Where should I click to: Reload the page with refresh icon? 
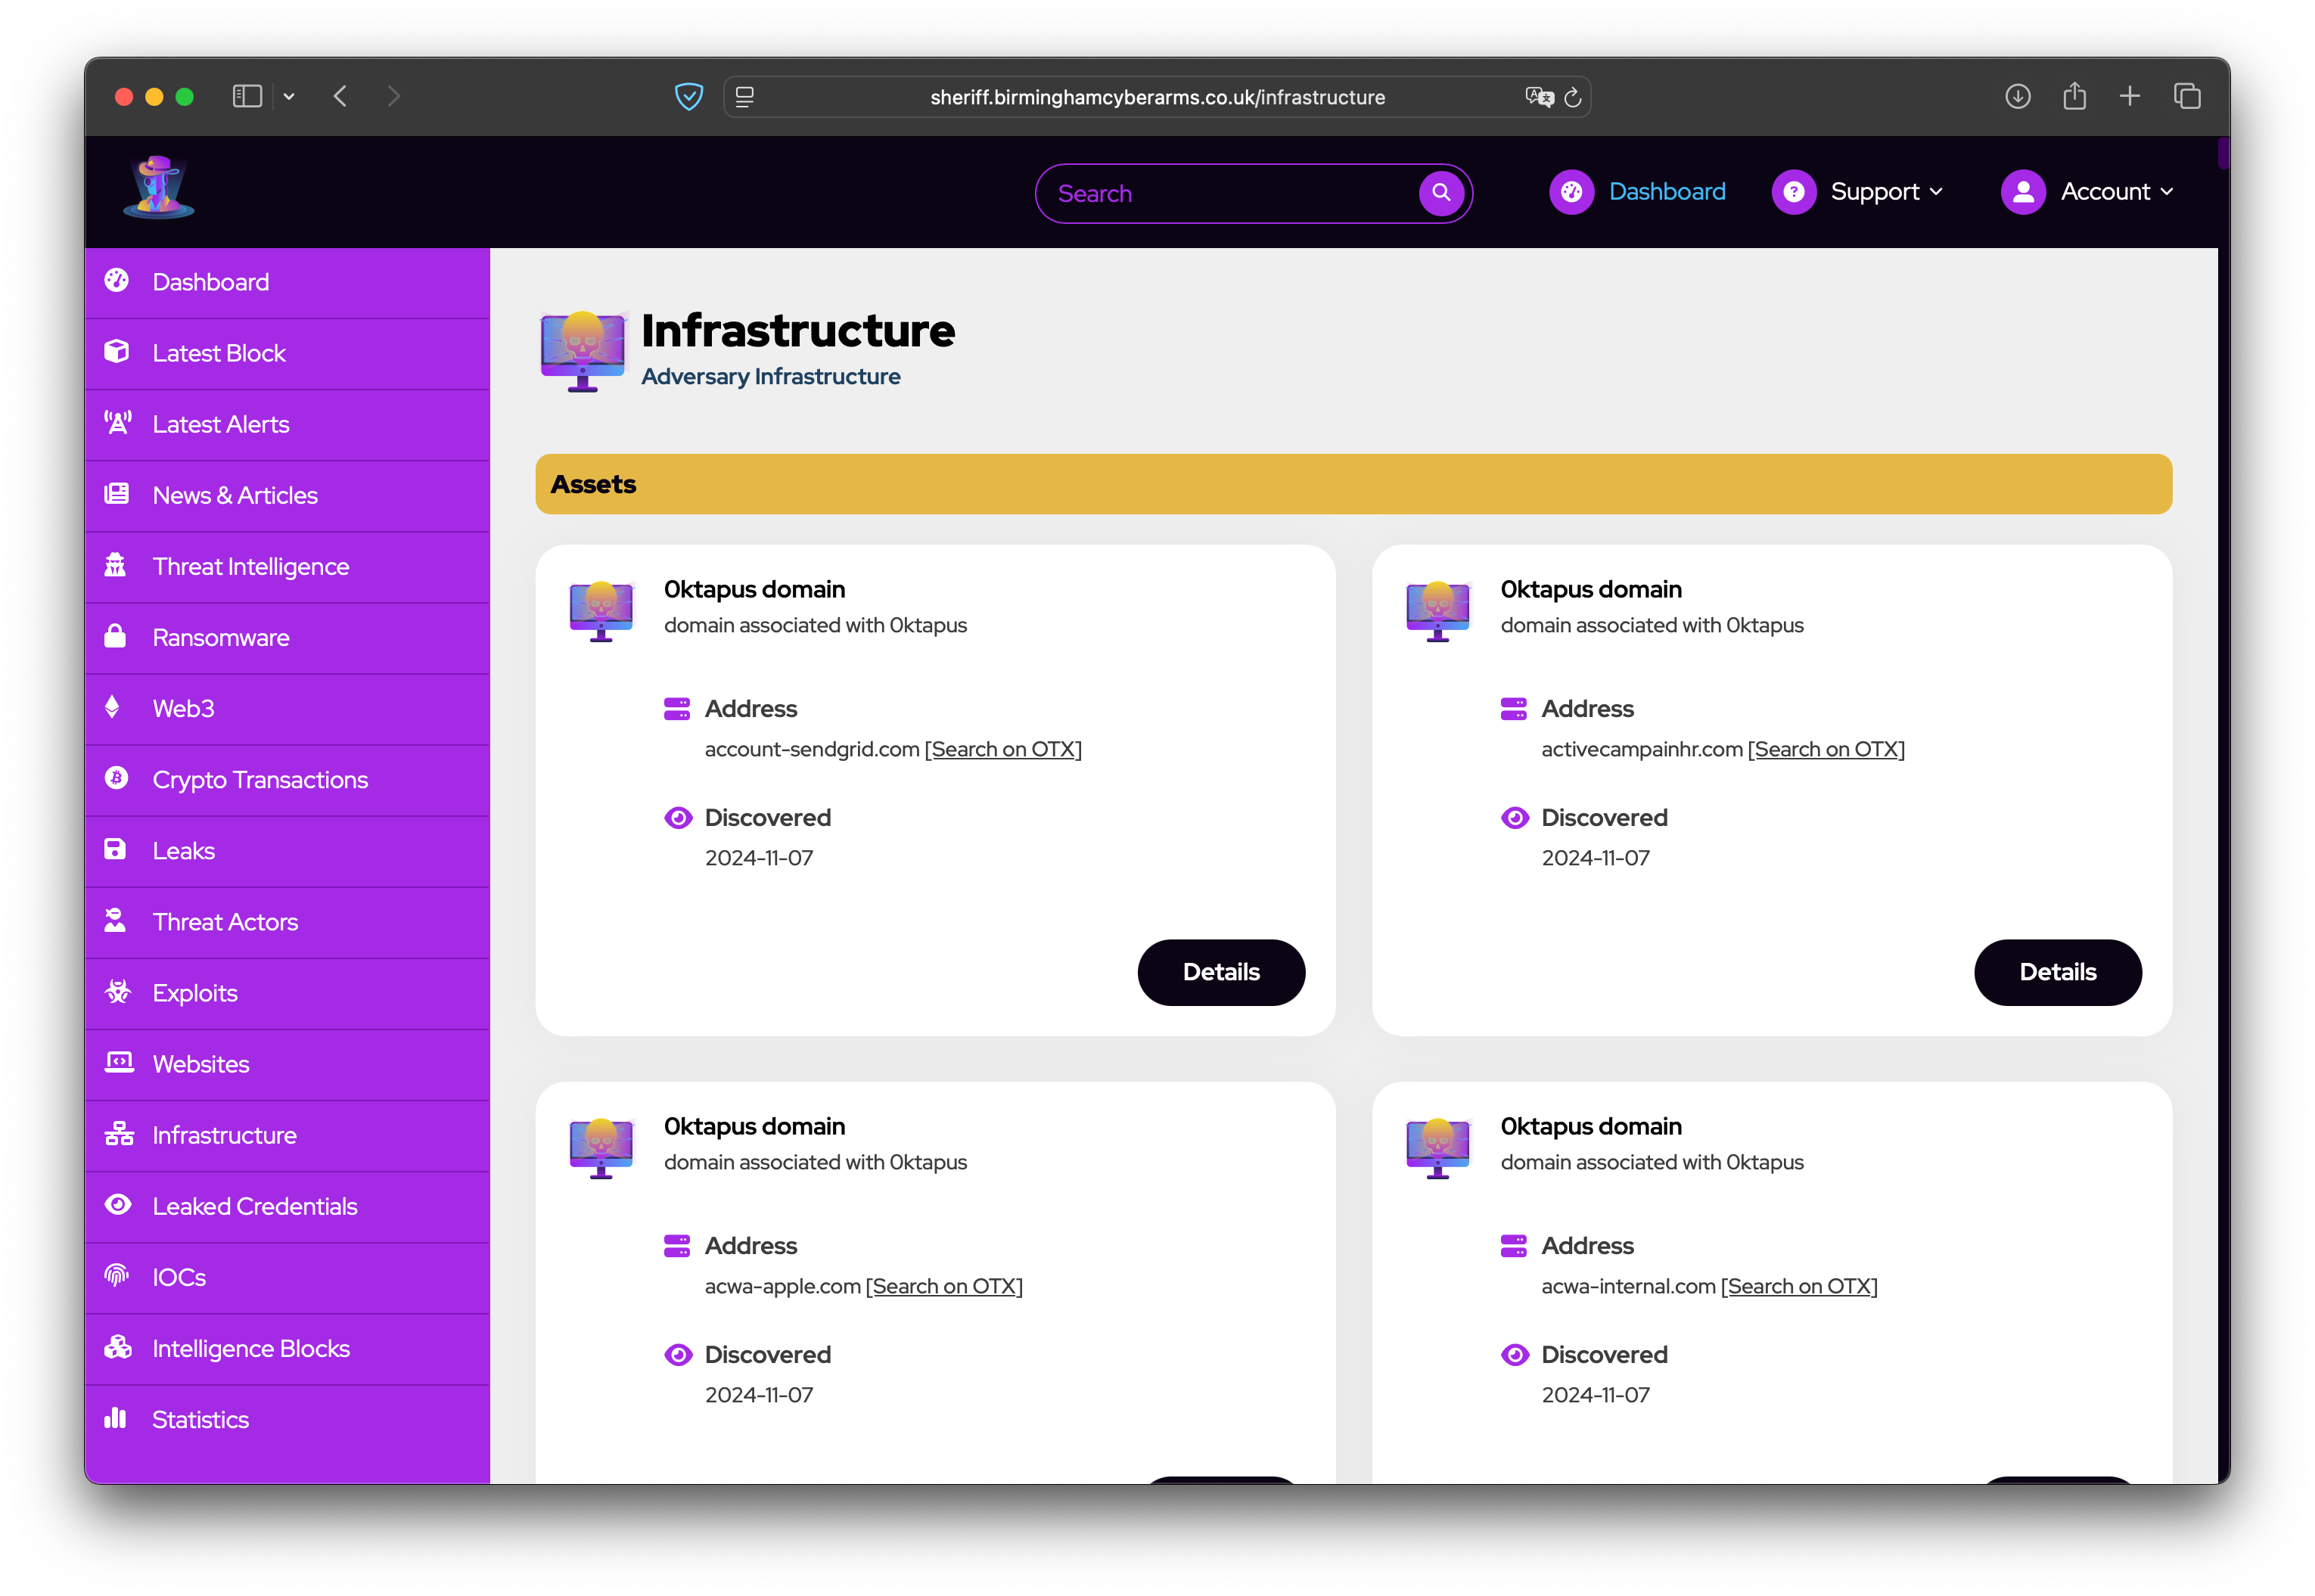point(1572,97)
